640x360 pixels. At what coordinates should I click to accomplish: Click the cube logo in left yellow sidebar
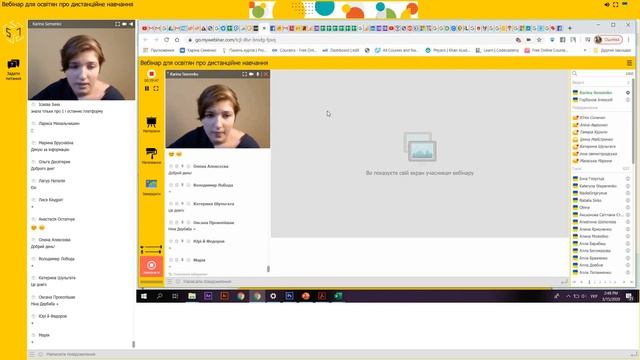[13, 32]
